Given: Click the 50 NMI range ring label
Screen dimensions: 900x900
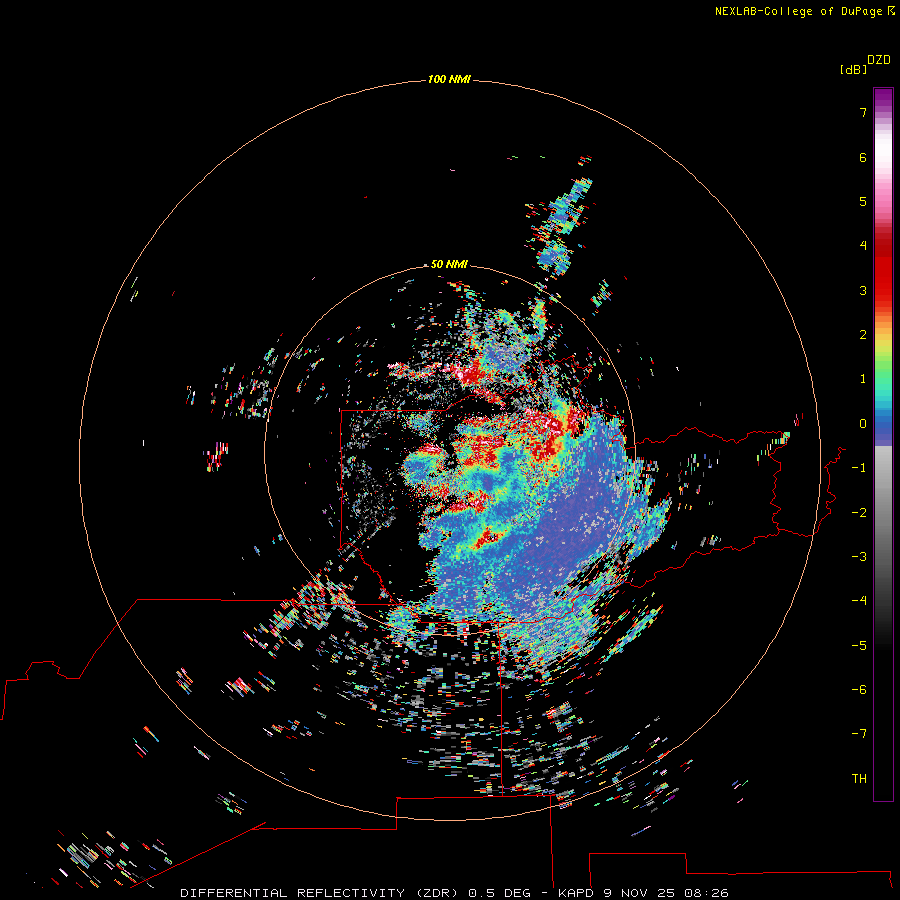Looking at the screenshot, I should (x=449, y=264).
